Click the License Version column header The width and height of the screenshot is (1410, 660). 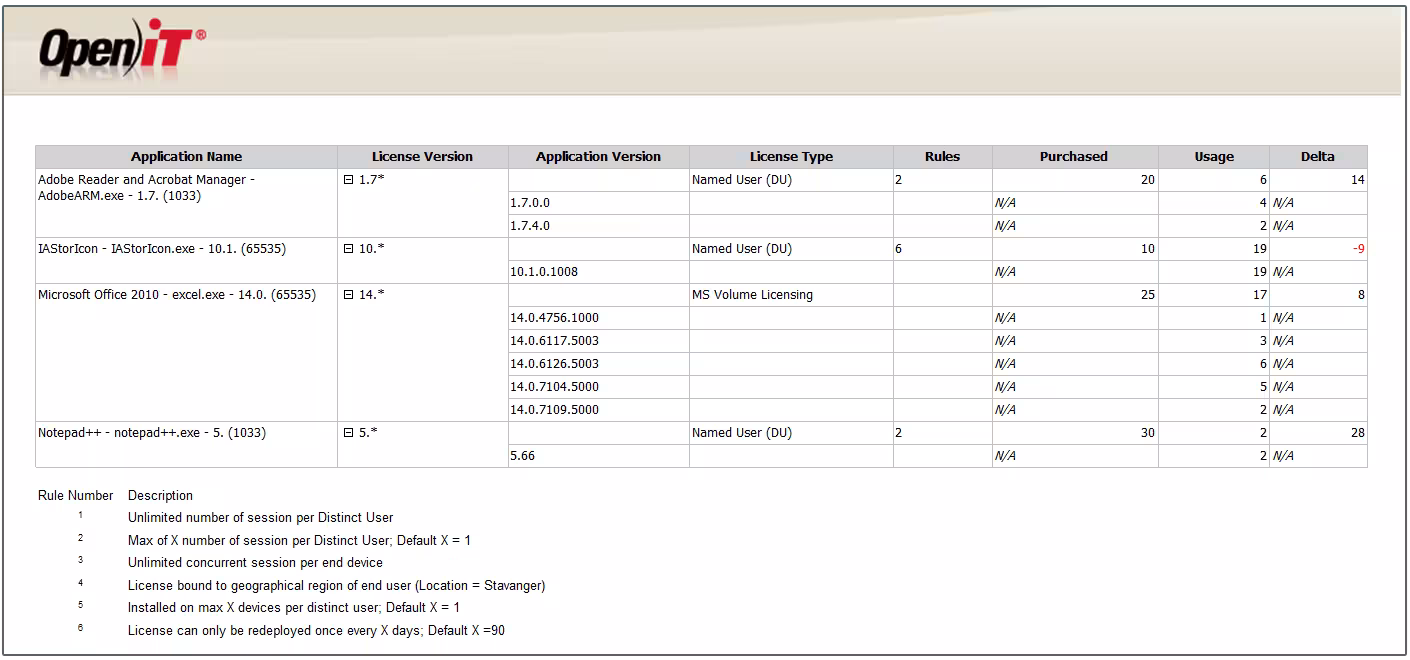pos(422,157)
